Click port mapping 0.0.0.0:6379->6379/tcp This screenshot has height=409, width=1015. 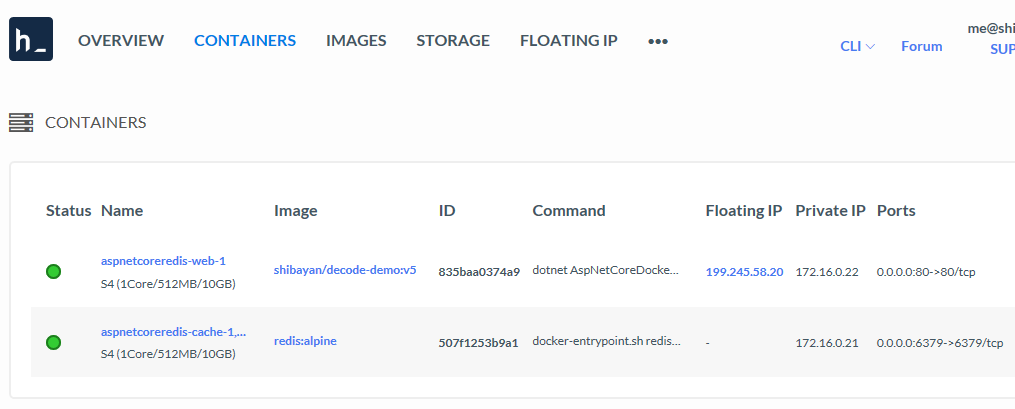941,343
